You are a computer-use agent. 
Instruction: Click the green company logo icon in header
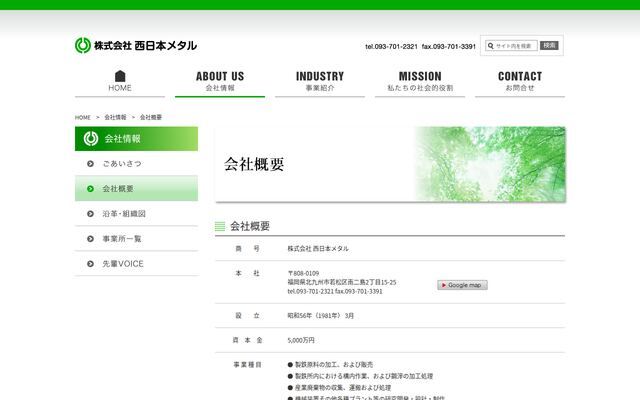[x=83, y=45]
